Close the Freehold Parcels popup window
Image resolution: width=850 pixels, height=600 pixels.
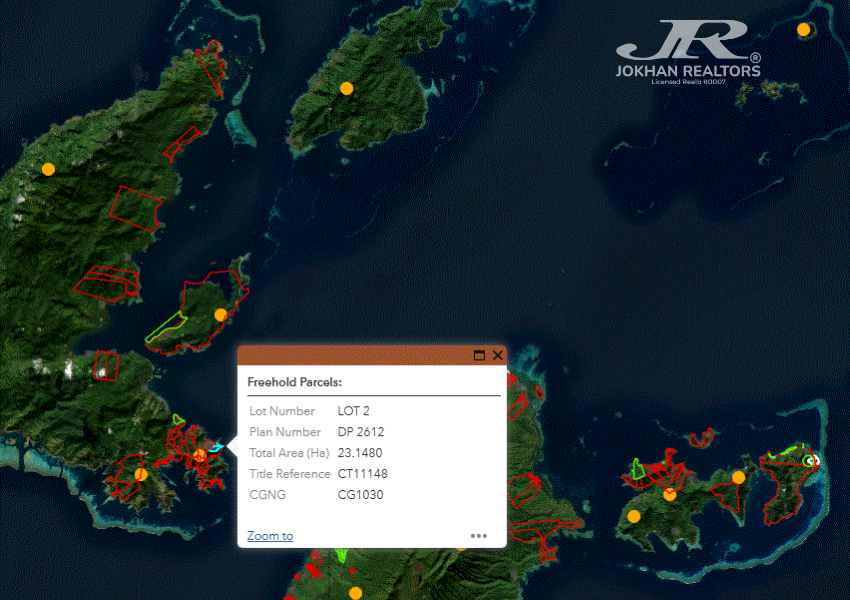[498, 355]
